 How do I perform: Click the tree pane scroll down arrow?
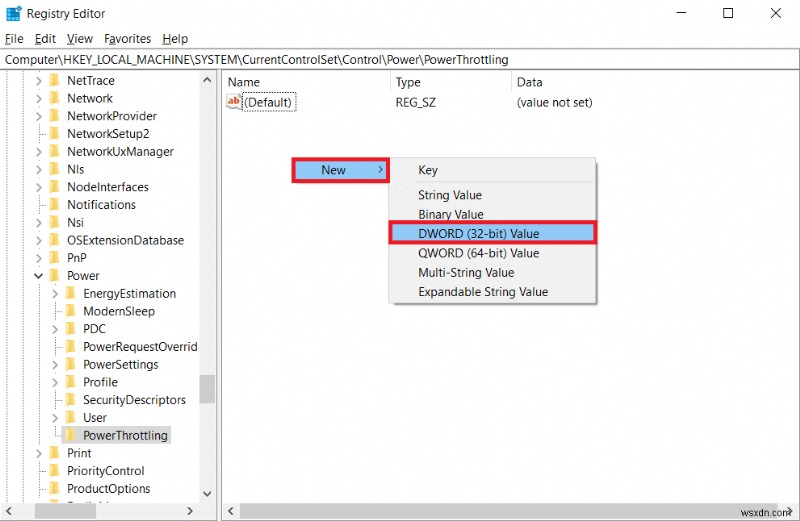pyautogui.click(x=207, y=493)
